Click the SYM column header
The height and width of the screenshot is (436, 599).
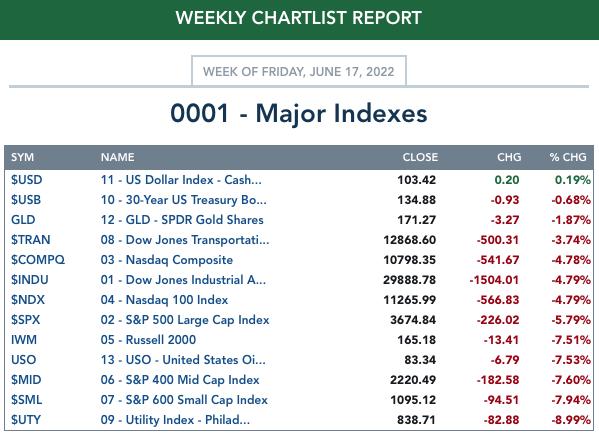click(22, 157)
